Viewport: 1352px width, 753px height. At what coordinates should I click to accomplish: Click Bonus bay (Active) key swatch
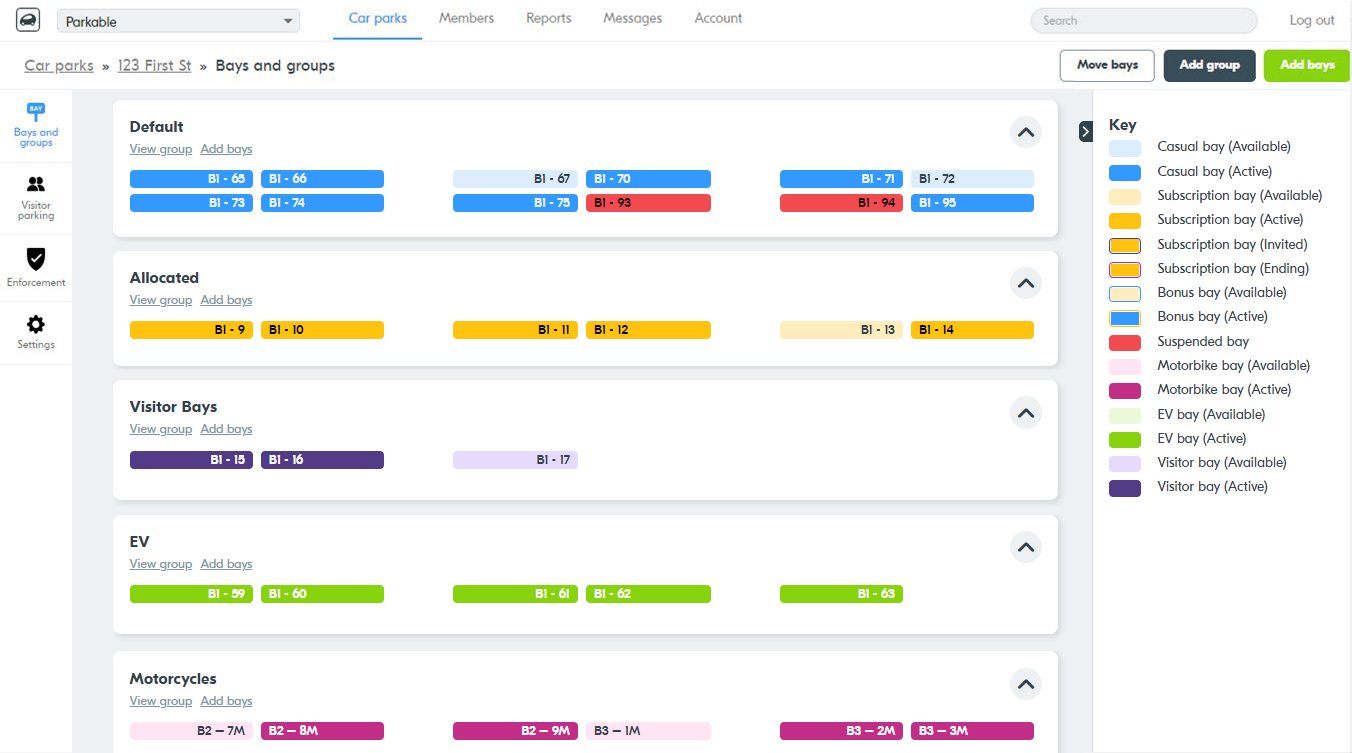[1125, 318]
